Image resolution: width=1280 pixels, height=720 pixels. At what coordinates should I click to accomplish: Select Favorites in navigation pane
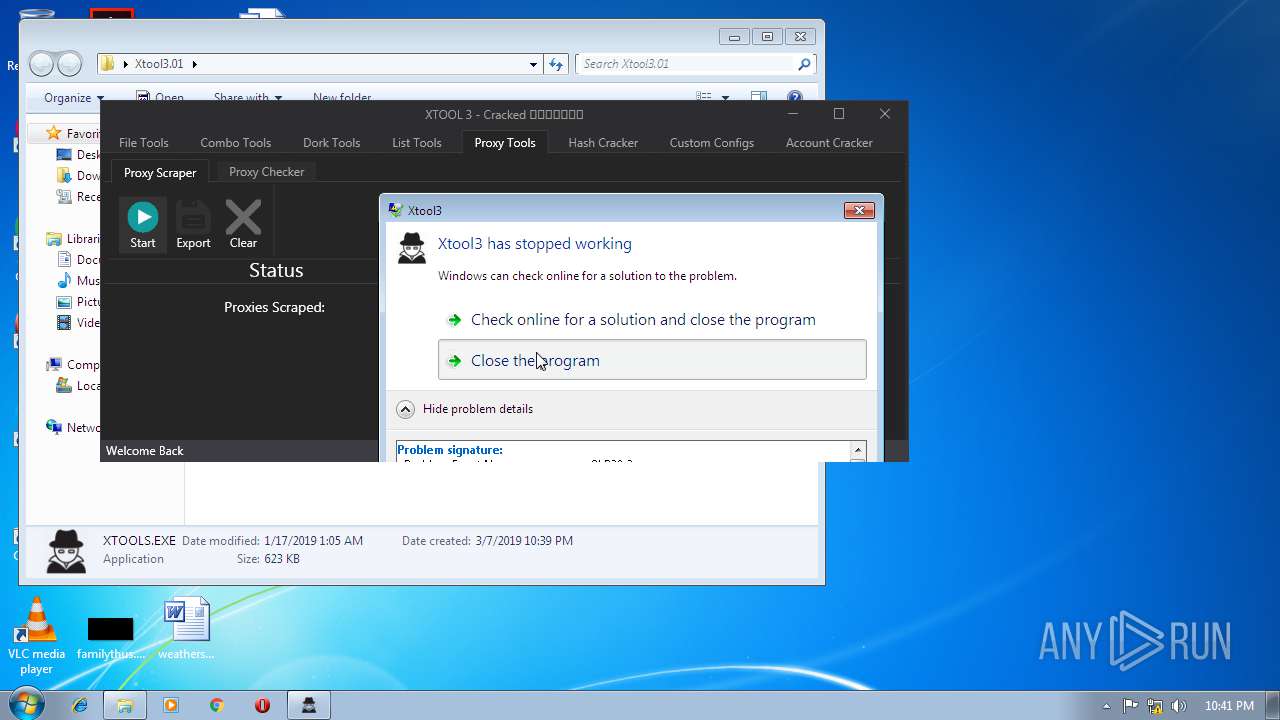click(x=71, y=134)
